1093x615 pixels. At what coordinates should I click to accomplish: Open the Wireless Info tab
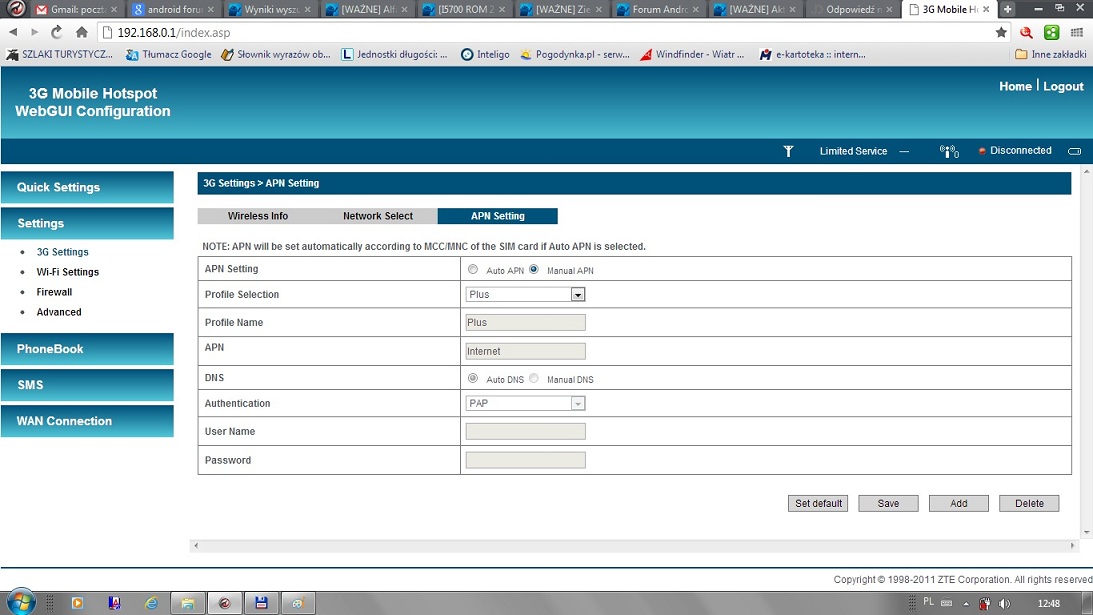coord(257,216)
